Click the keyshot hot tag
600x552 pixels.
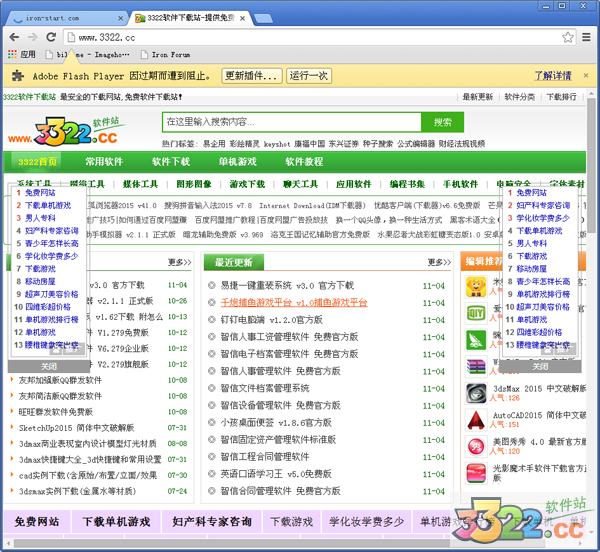tap(277, 144)
